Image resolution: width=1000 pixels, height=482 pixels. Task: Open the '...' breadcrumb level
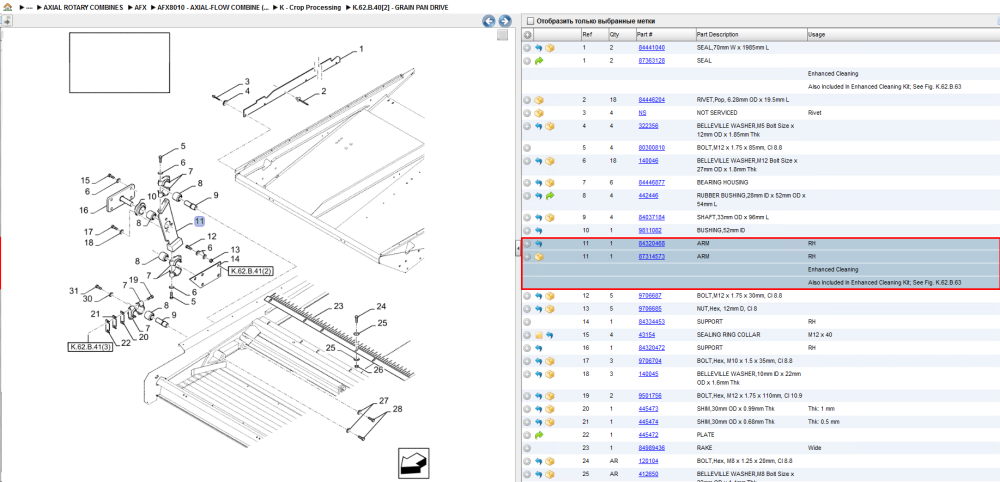[x=29, y=8]
